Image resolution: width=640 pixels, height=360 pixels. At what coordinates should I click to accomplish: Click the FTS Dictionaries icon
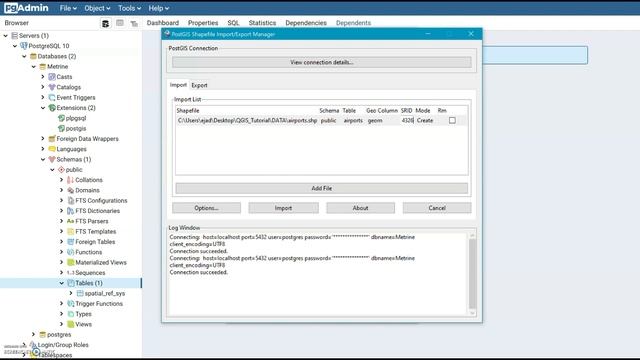click(71, 211)
